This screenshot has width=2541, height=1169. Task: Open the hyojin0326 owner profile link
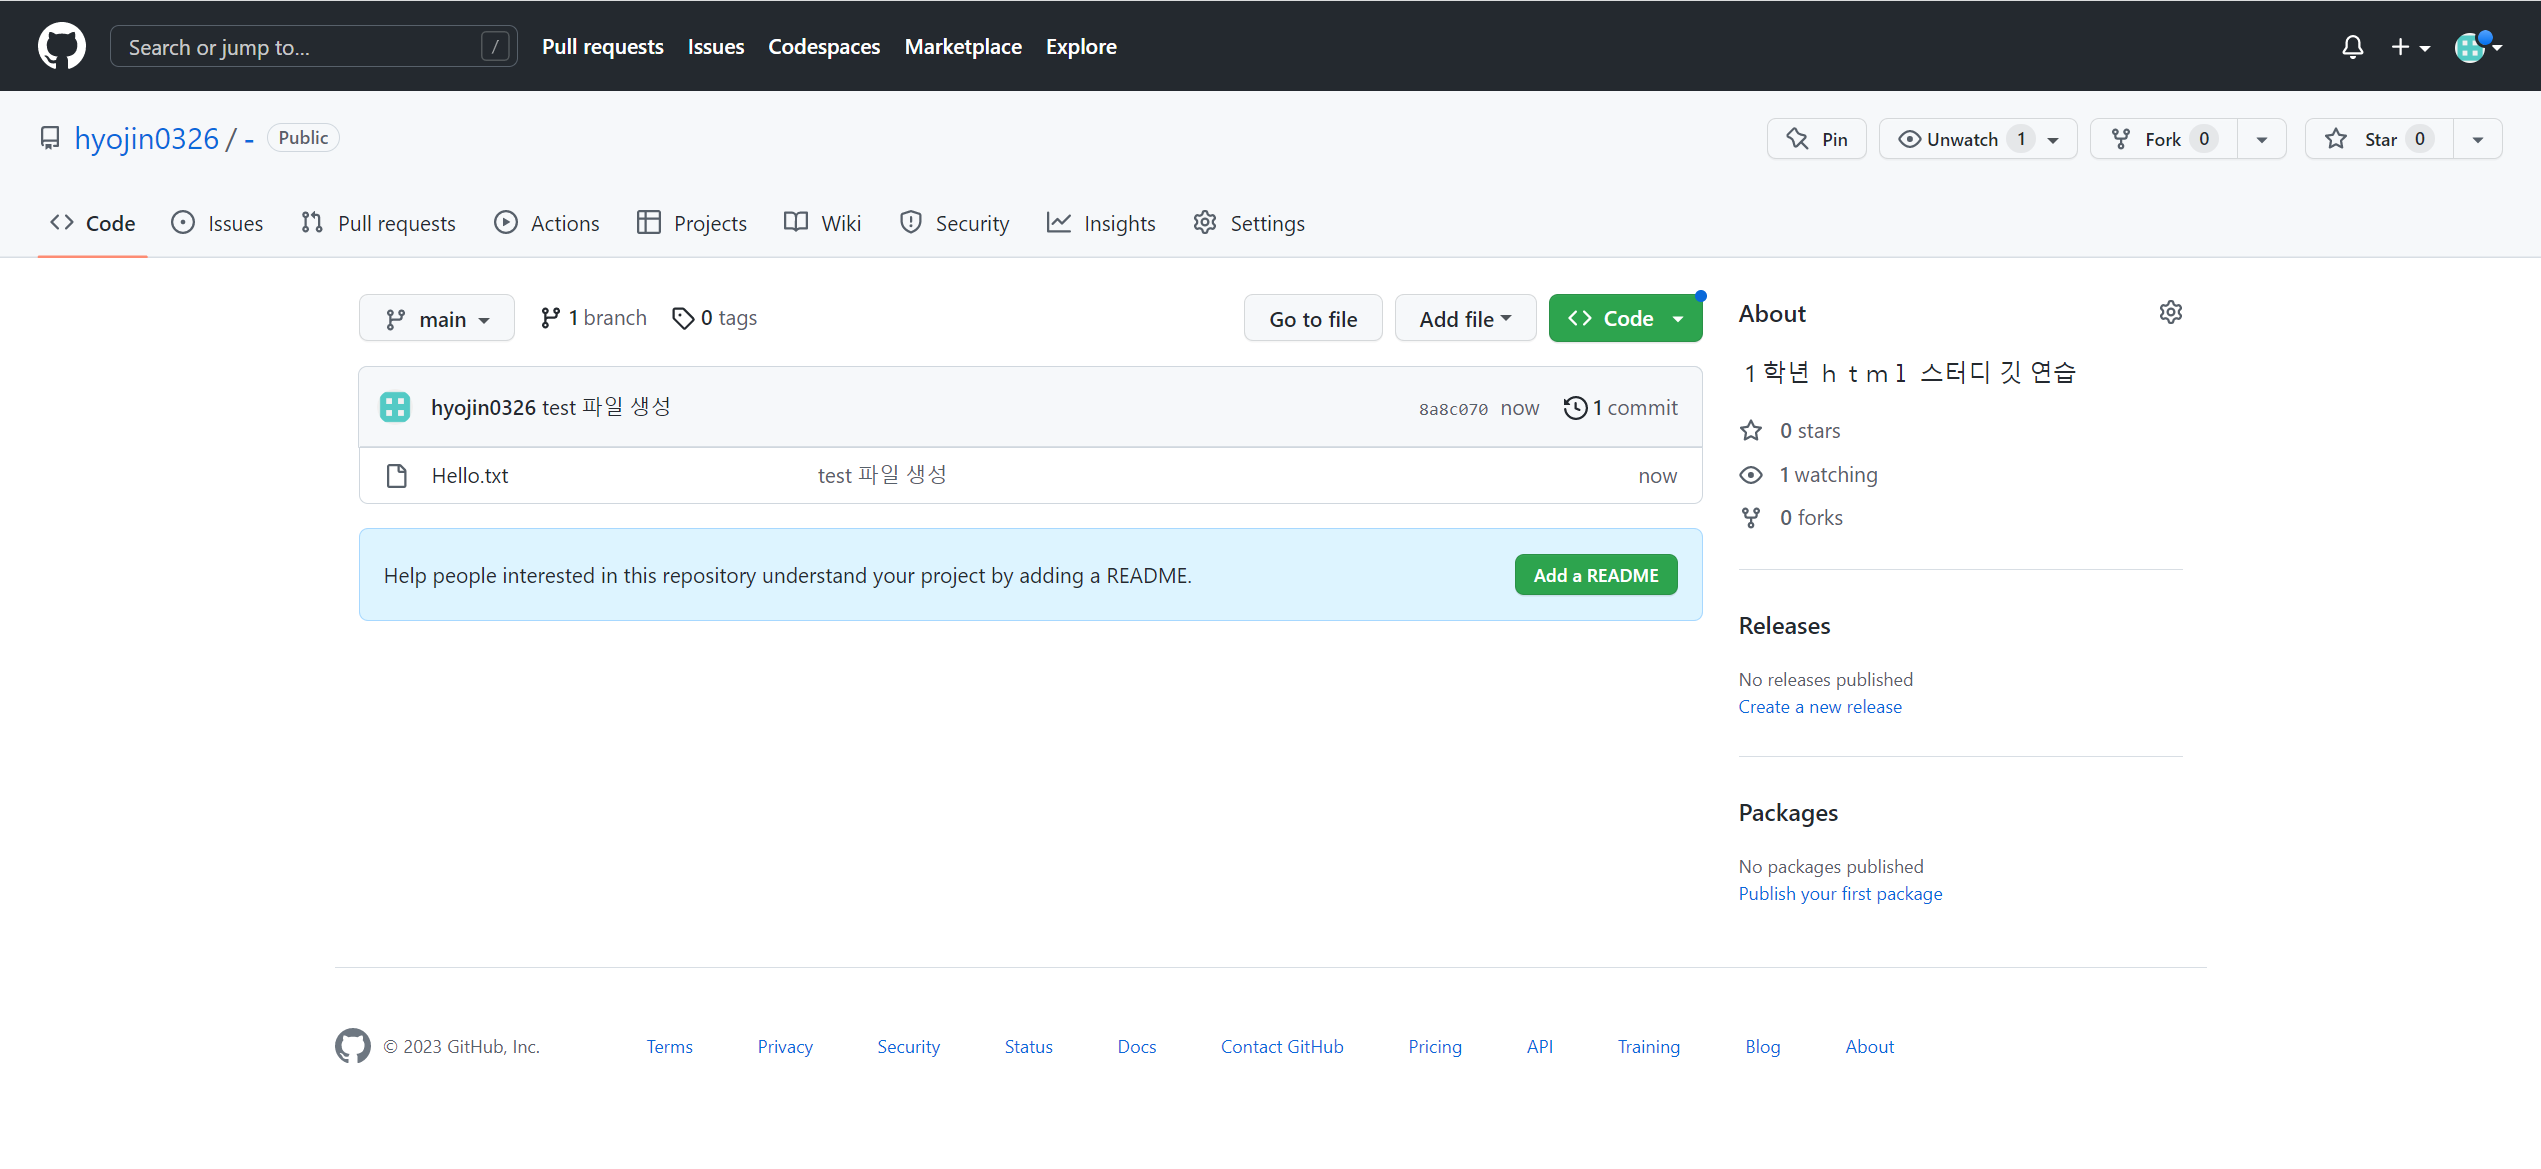(x=147, y=138)
